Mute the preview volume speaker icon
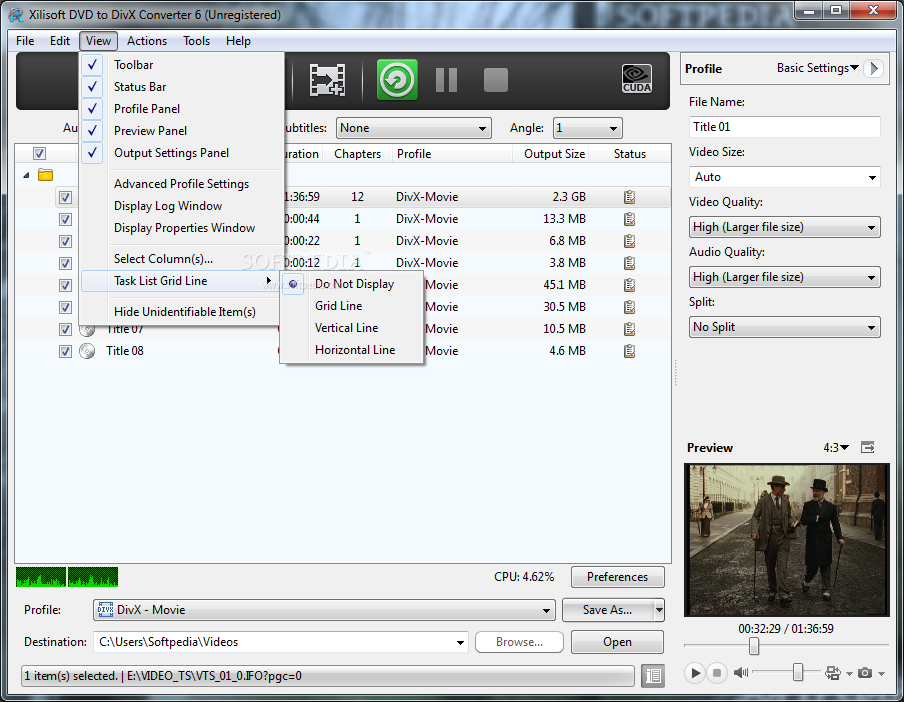Screen dimensions: 904x702 (x=741, y=673)
